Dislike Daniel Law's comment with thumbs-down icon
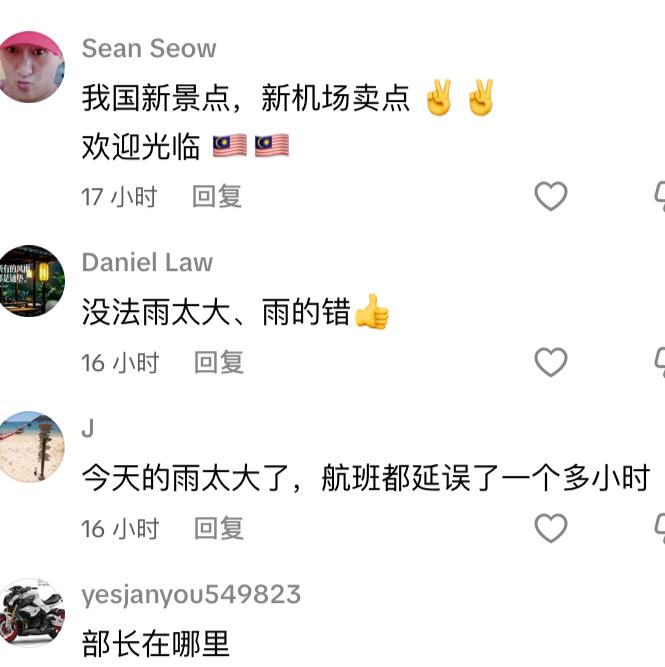The width and height of the screenshot is (665, 667). (x=660, y=362)
